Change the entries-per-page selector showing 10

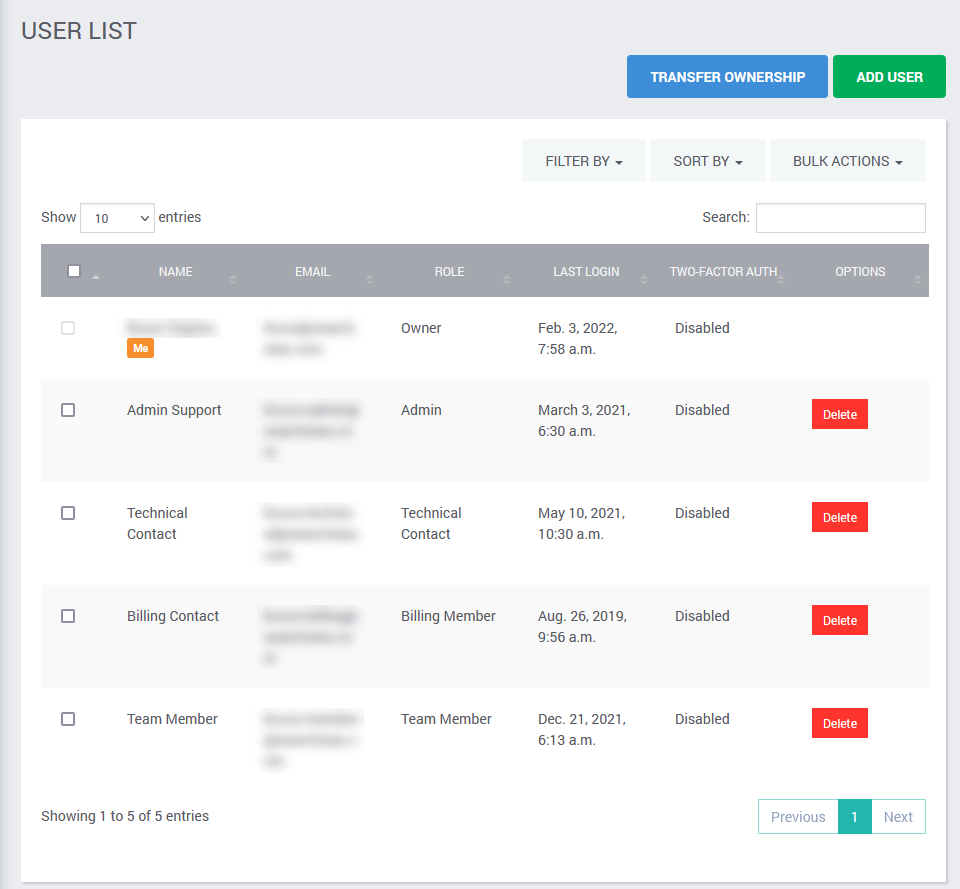(x=117, y=218)
